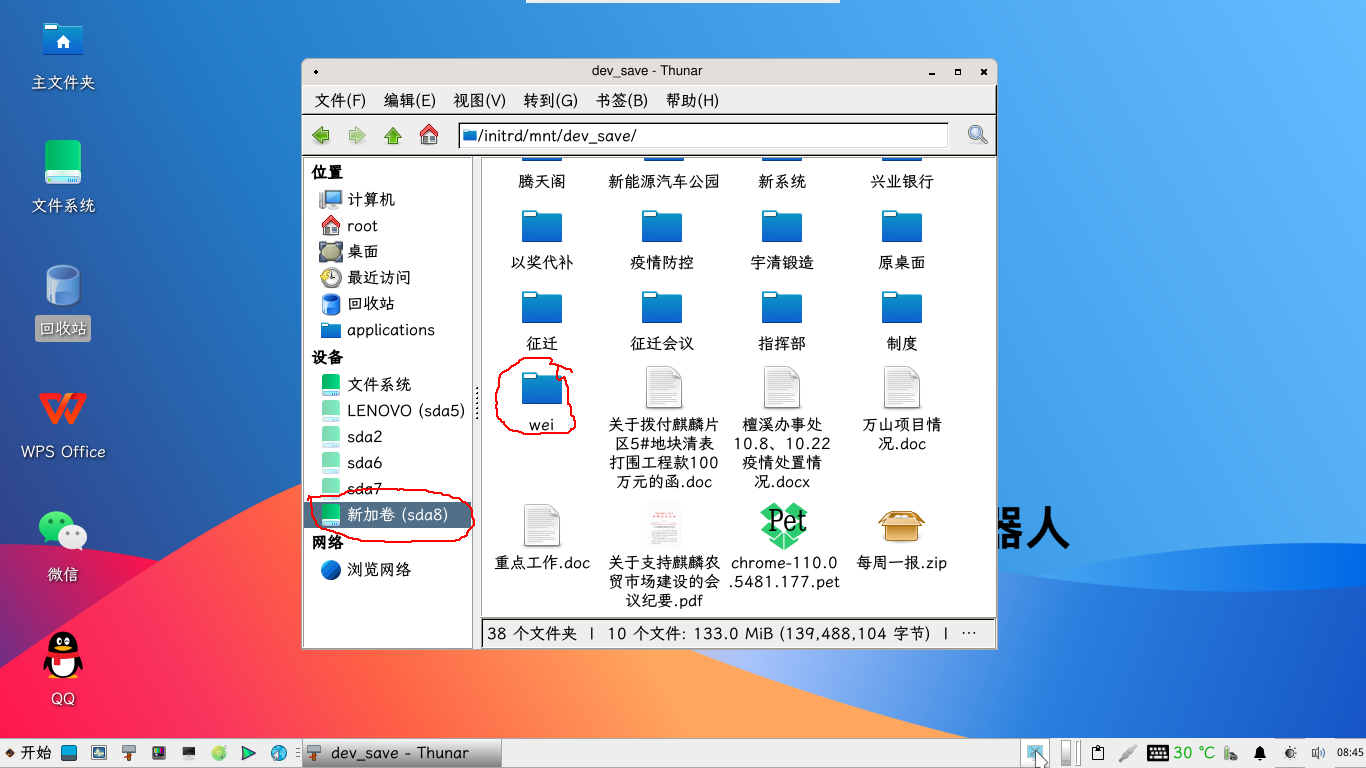Select the 指挥部 folder
The width and height of the screenshot is (1366, 768).
coord(782,321)
